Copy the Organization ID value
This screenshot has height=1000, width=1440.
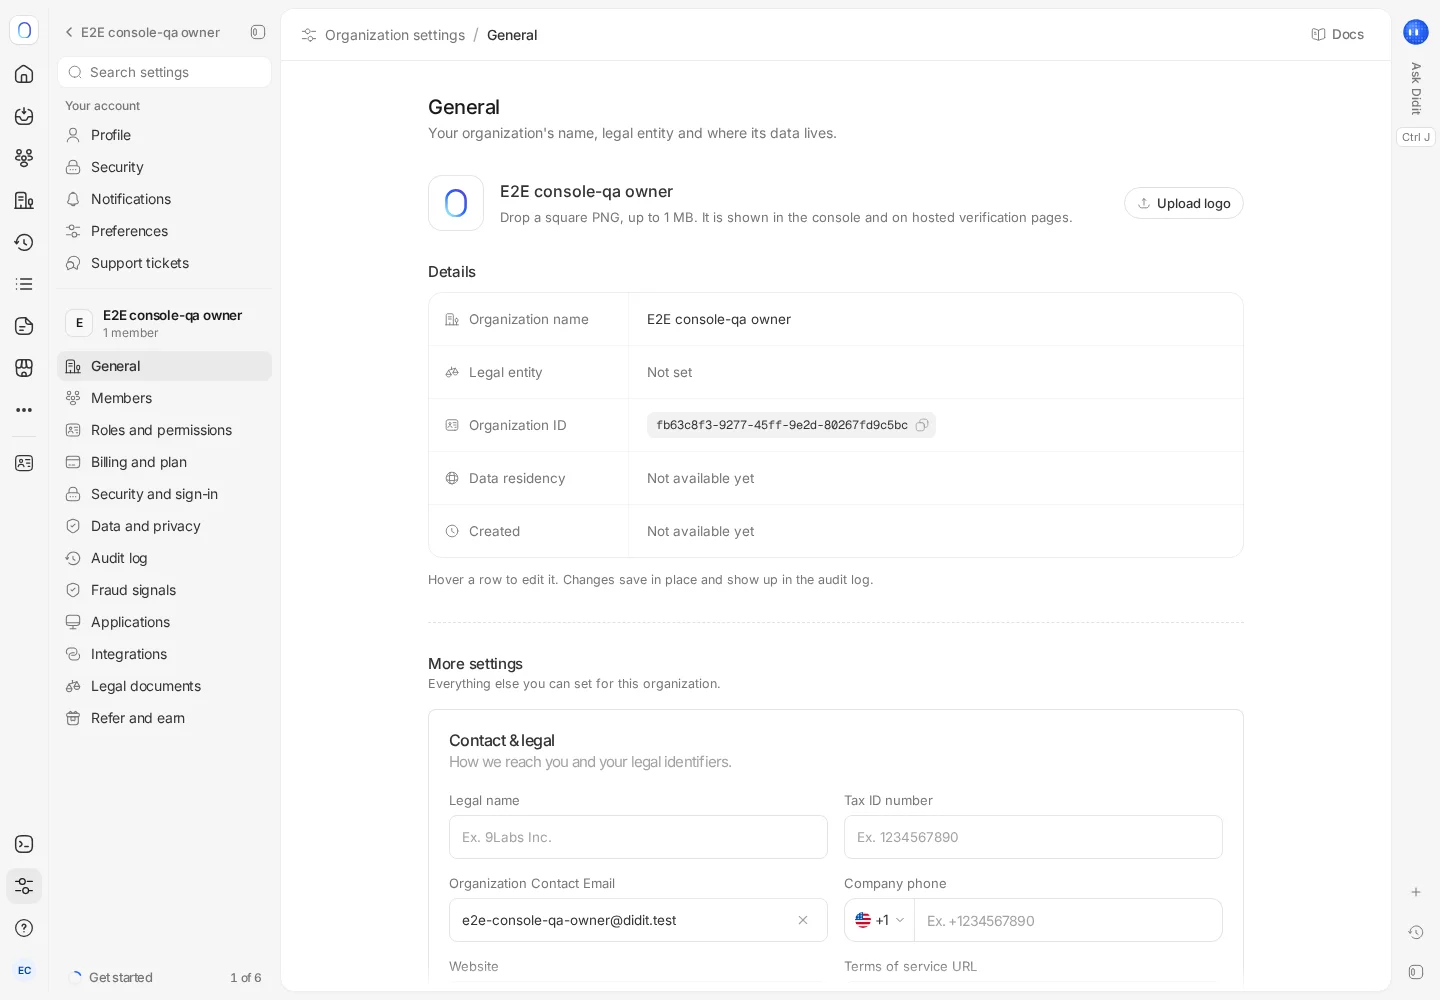[922, 425]
